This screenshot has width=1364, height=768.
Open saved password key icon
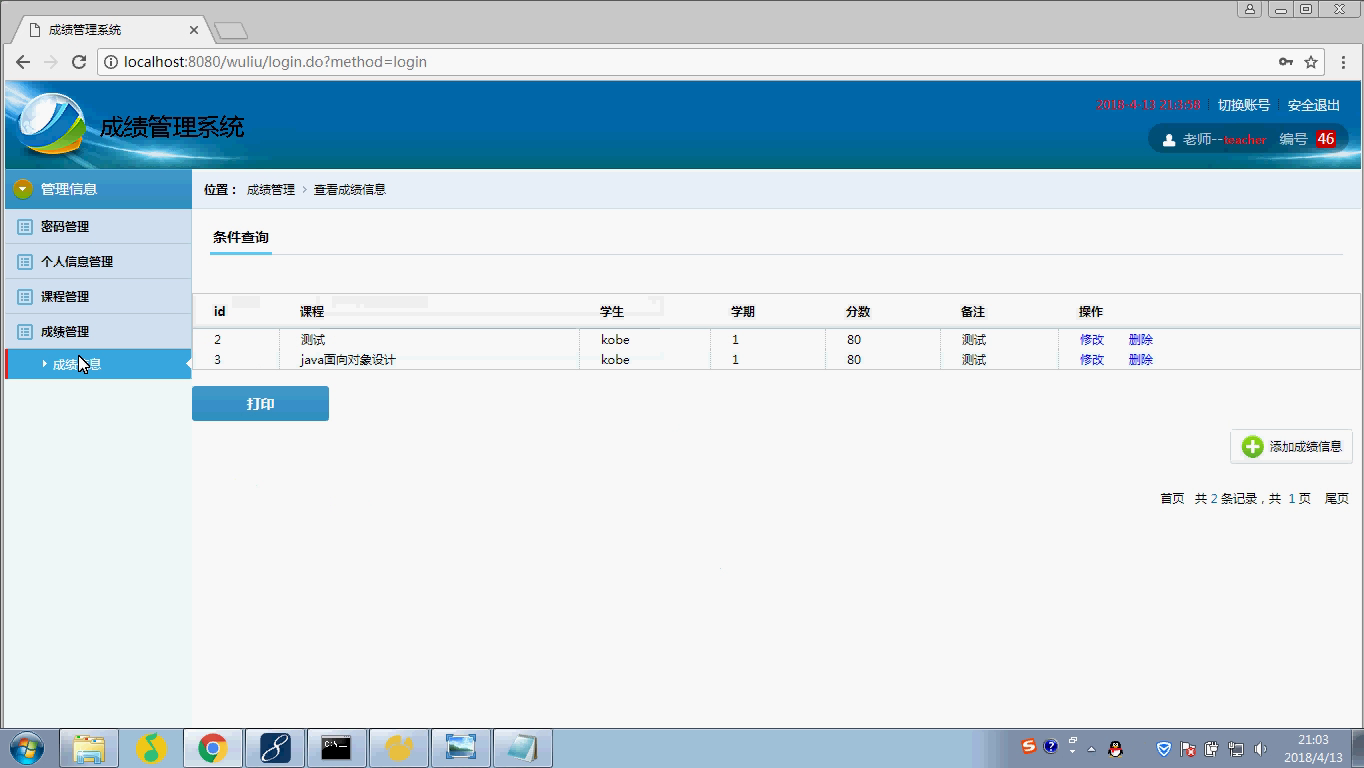[1286, 62]
